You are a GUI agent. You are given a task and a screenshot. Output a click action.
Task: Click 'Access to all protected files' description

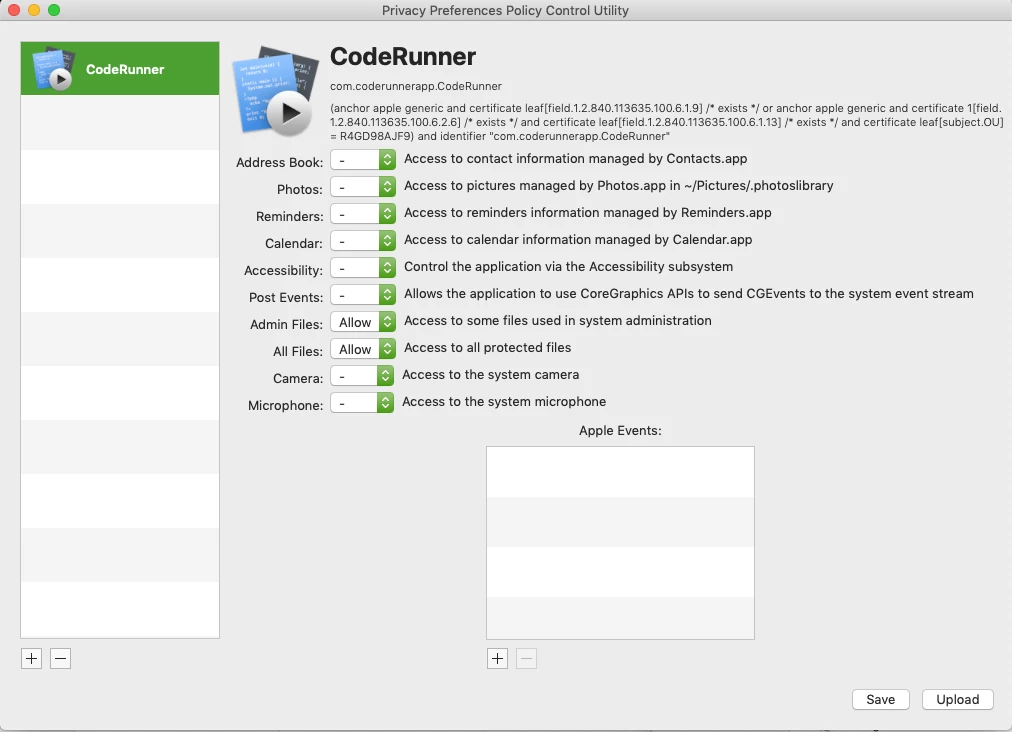pyautogui.click(x=487, y=347)
